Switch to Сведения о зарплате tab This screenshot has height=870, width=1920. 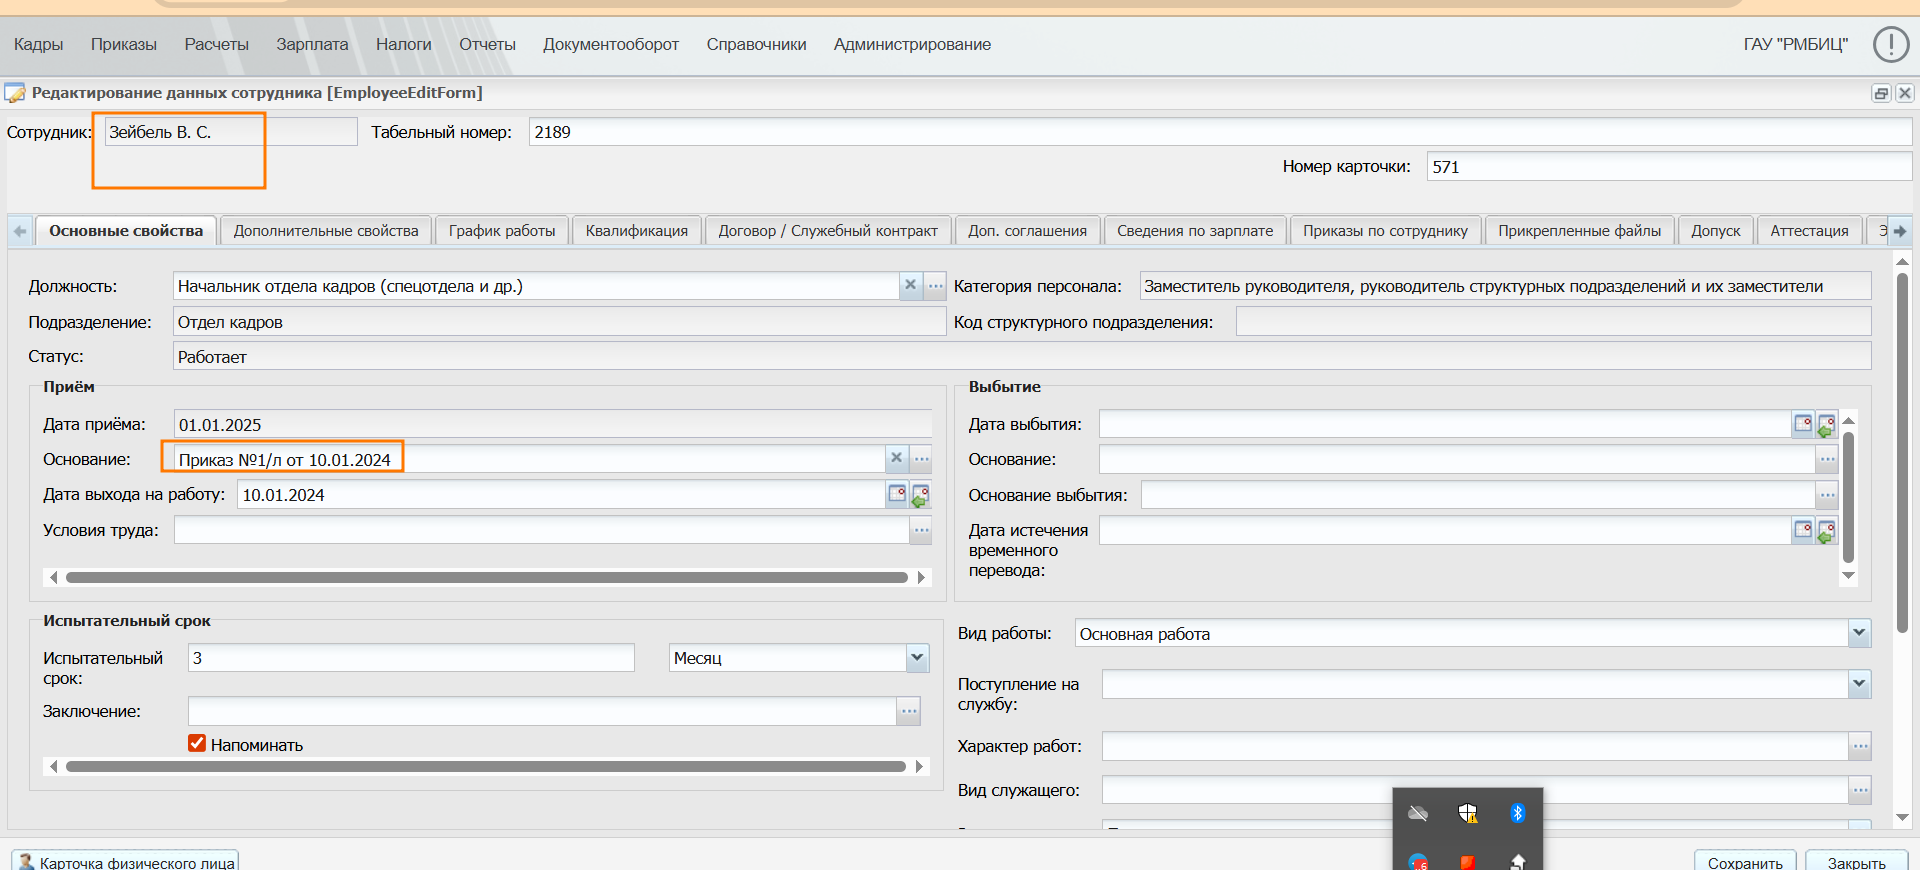coord(1195,230)
